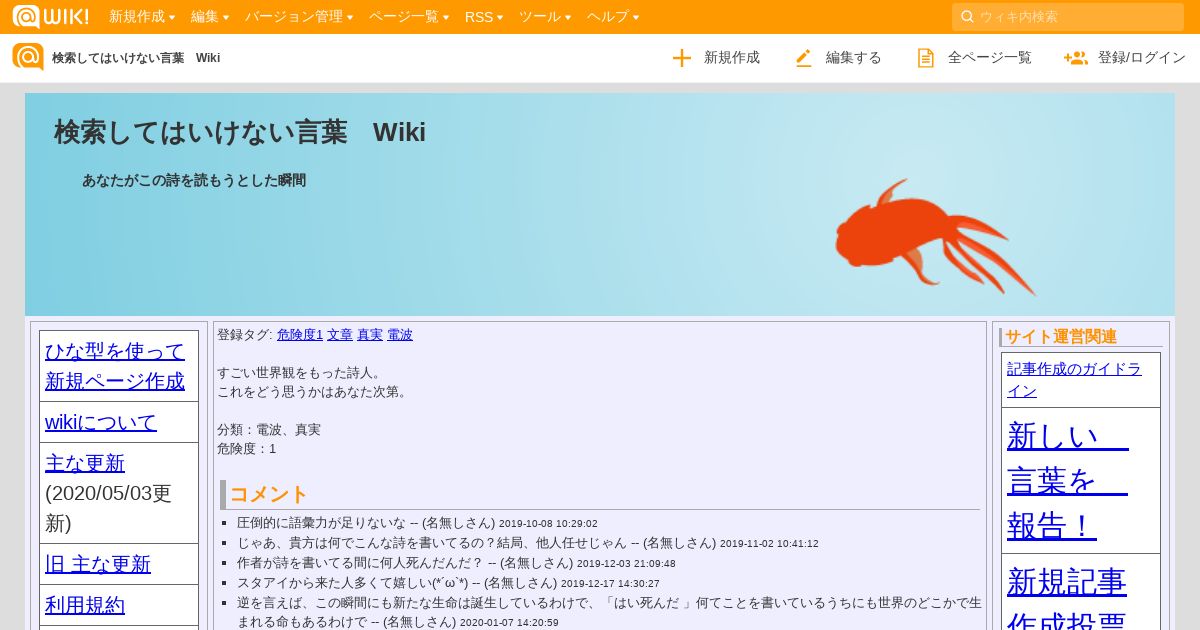Click the line すごい世界観をもった詩人。
The width and height of the screenshot is (1200, 630).
300,373
